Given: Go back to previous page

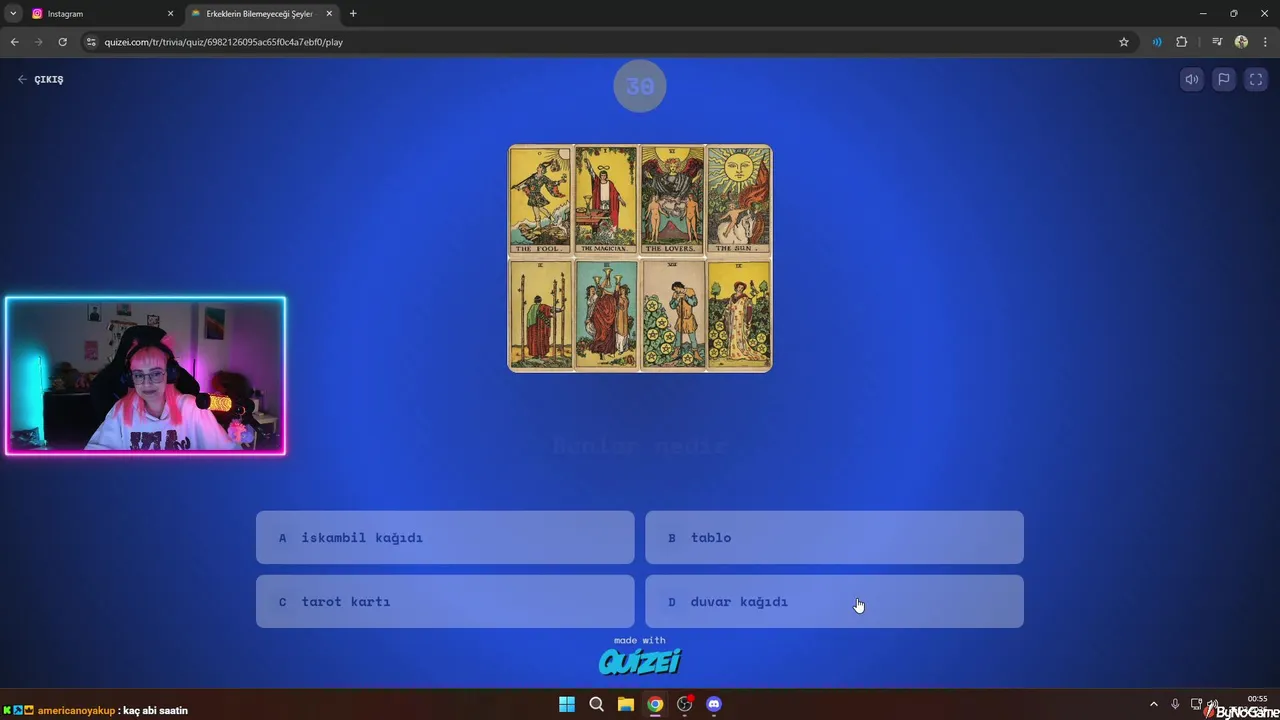Looking at the screenshot, I should point(14,42).
